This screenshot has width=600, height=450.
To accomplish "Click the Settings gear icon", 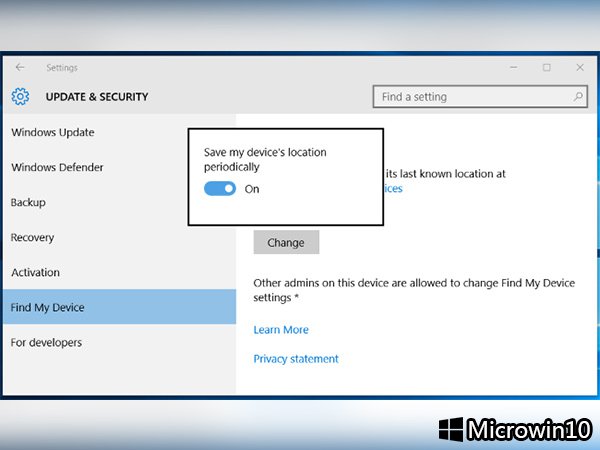I will coord(20,96).
